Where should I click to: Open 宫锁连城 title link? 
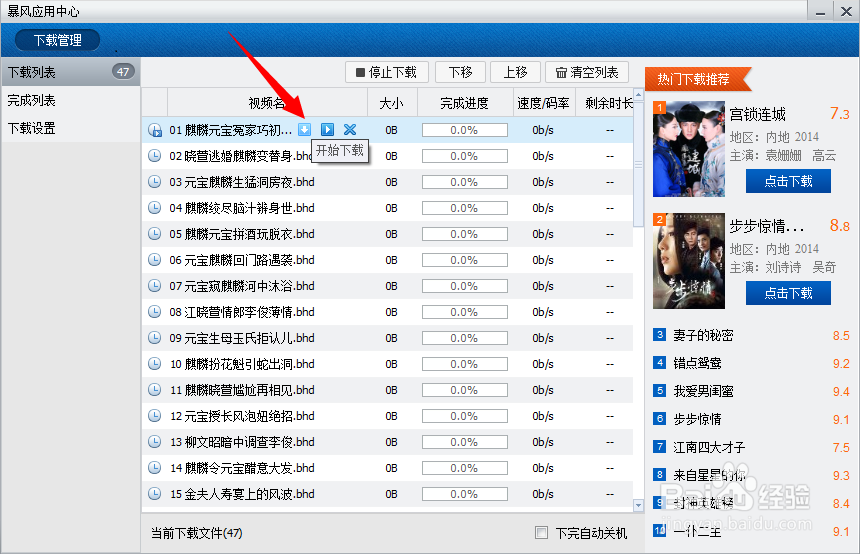coord(757,114)
